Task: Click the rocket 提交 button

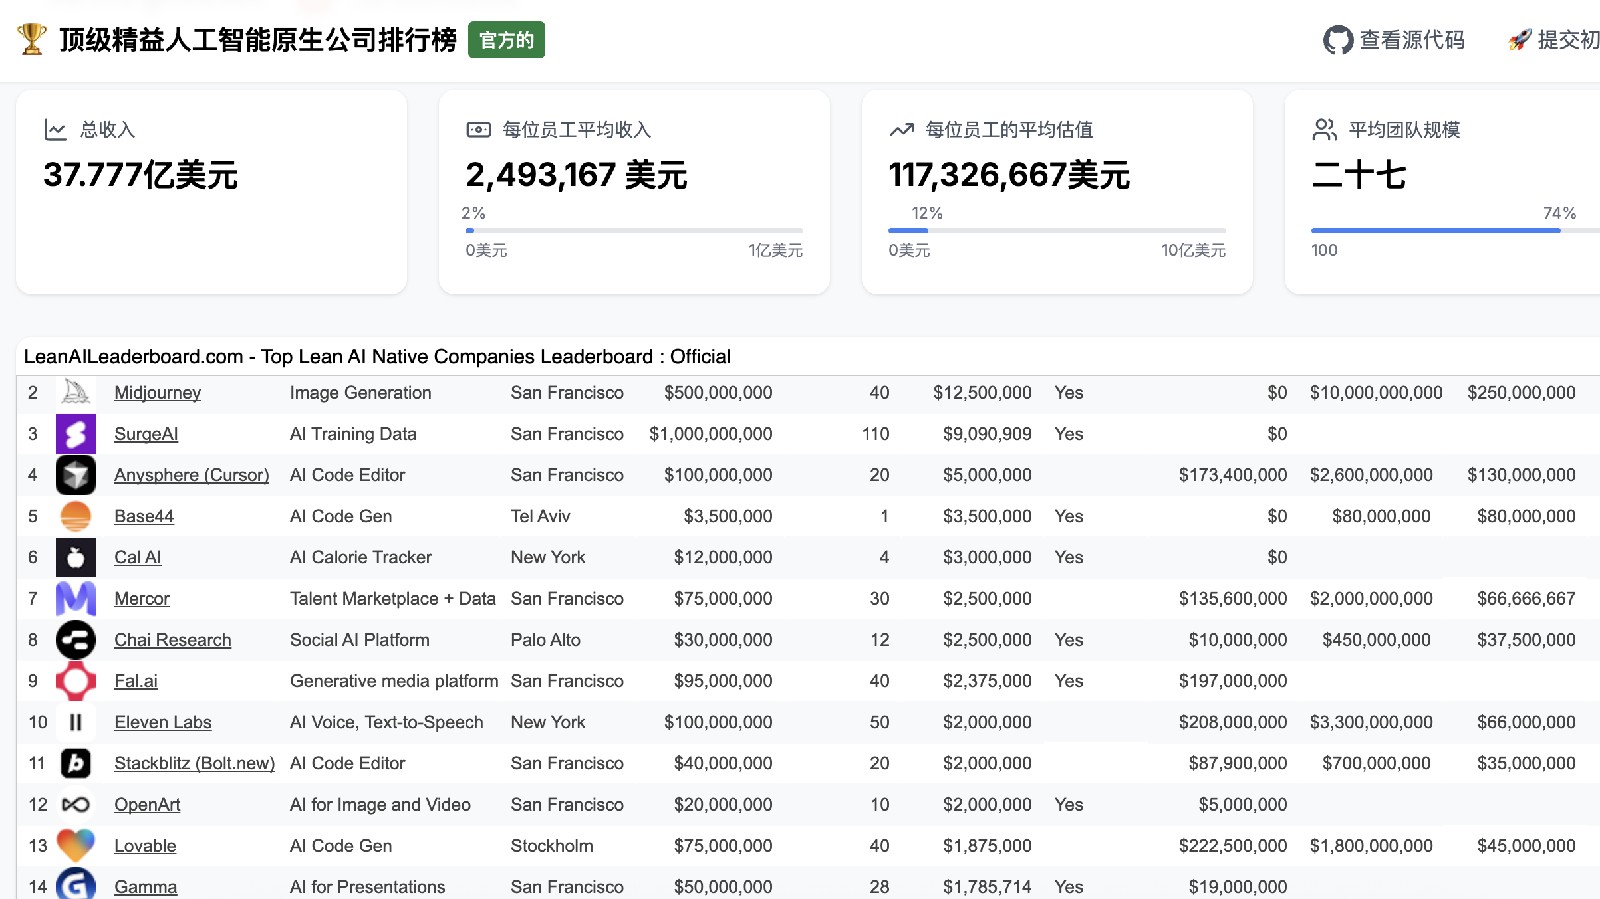Action: click(x=1555, y=40)
